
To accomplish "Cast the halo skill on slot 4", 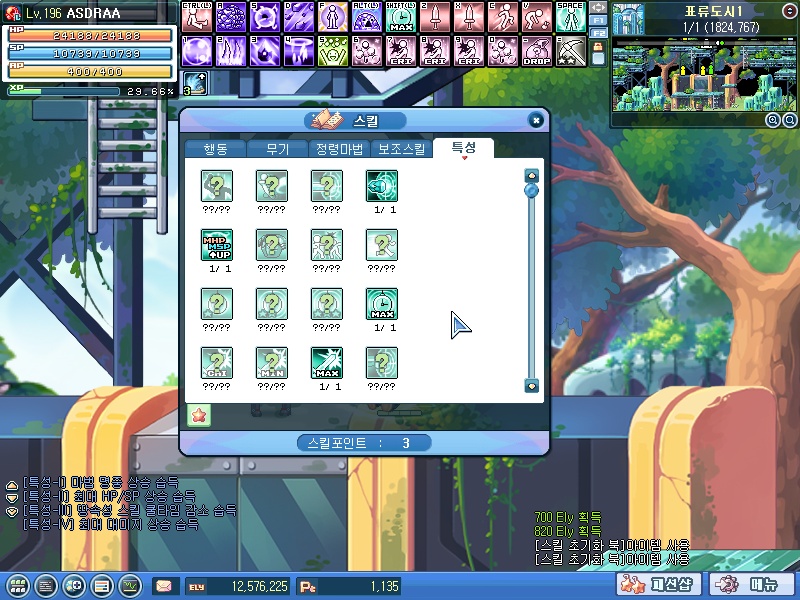I will pos(299,51).
